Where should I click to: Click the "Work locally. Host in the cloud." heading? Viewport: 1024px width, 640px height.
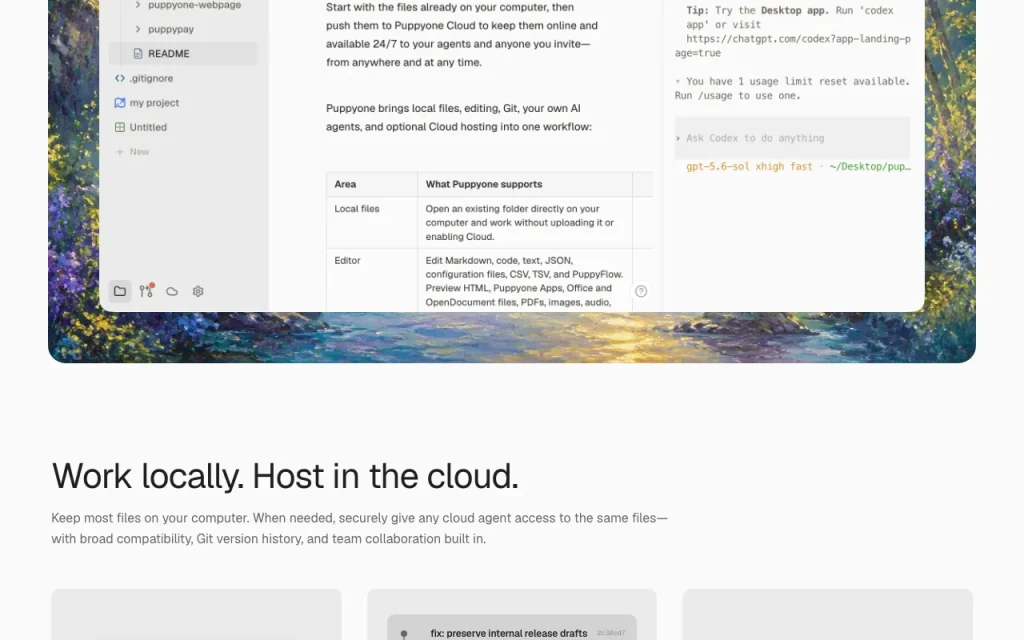(x=285, y=475)
